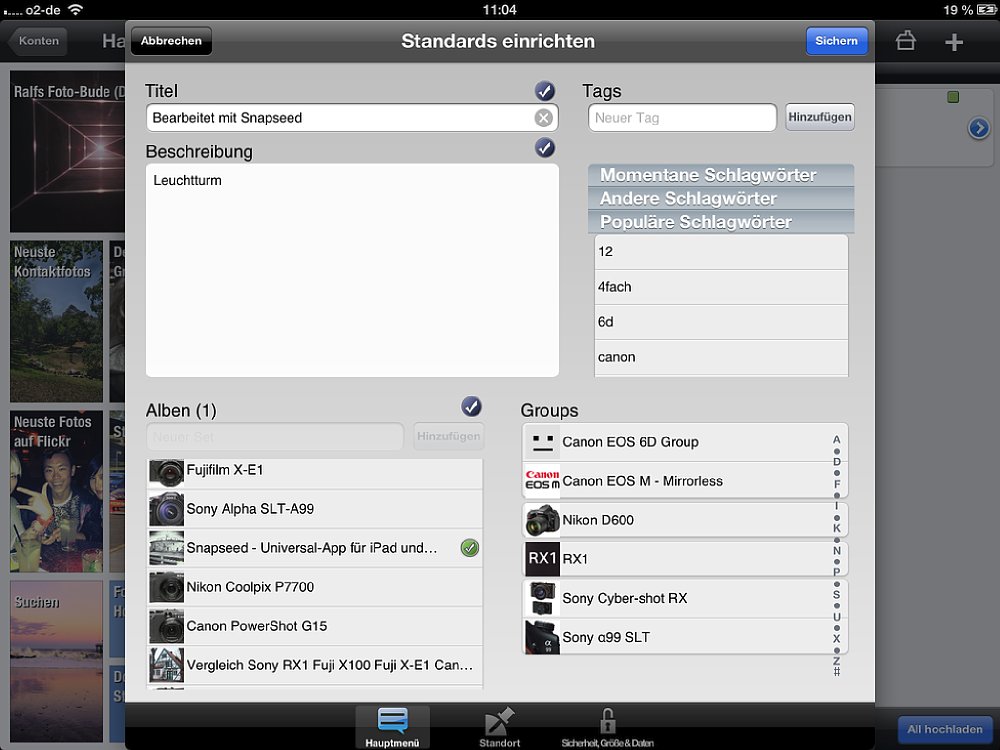
Task: Choose the RX1 group icon
Action: (x=542, y=559)
